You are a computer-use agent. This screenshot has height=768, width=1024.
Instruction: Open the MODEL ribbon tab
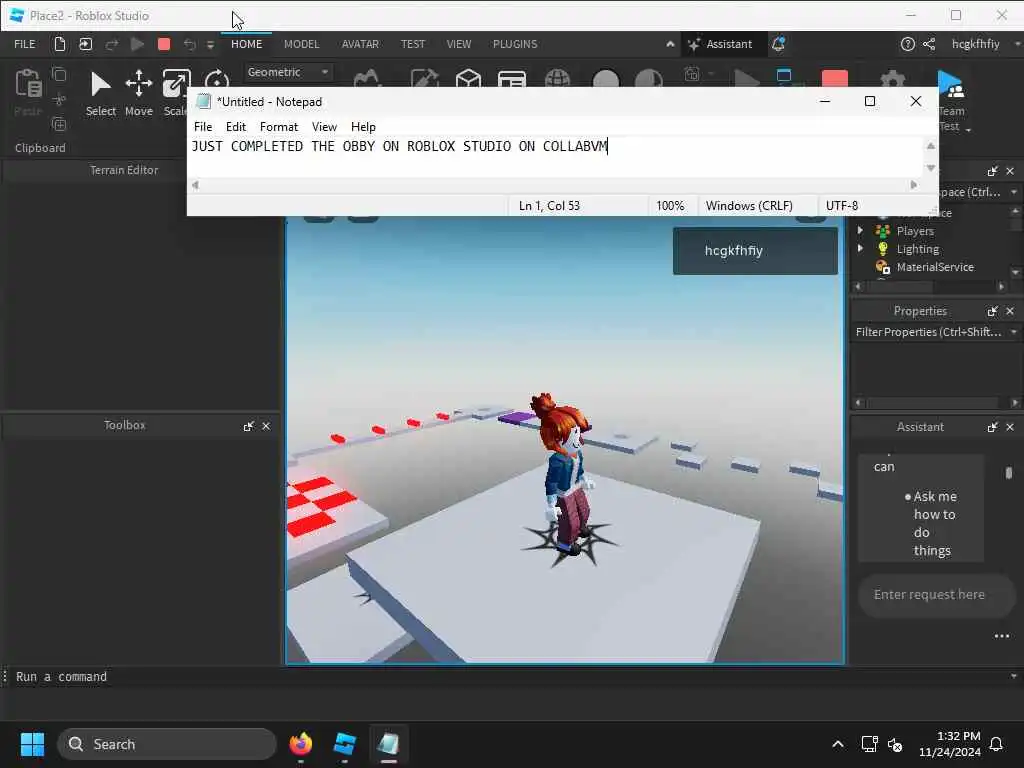point(301,44)
